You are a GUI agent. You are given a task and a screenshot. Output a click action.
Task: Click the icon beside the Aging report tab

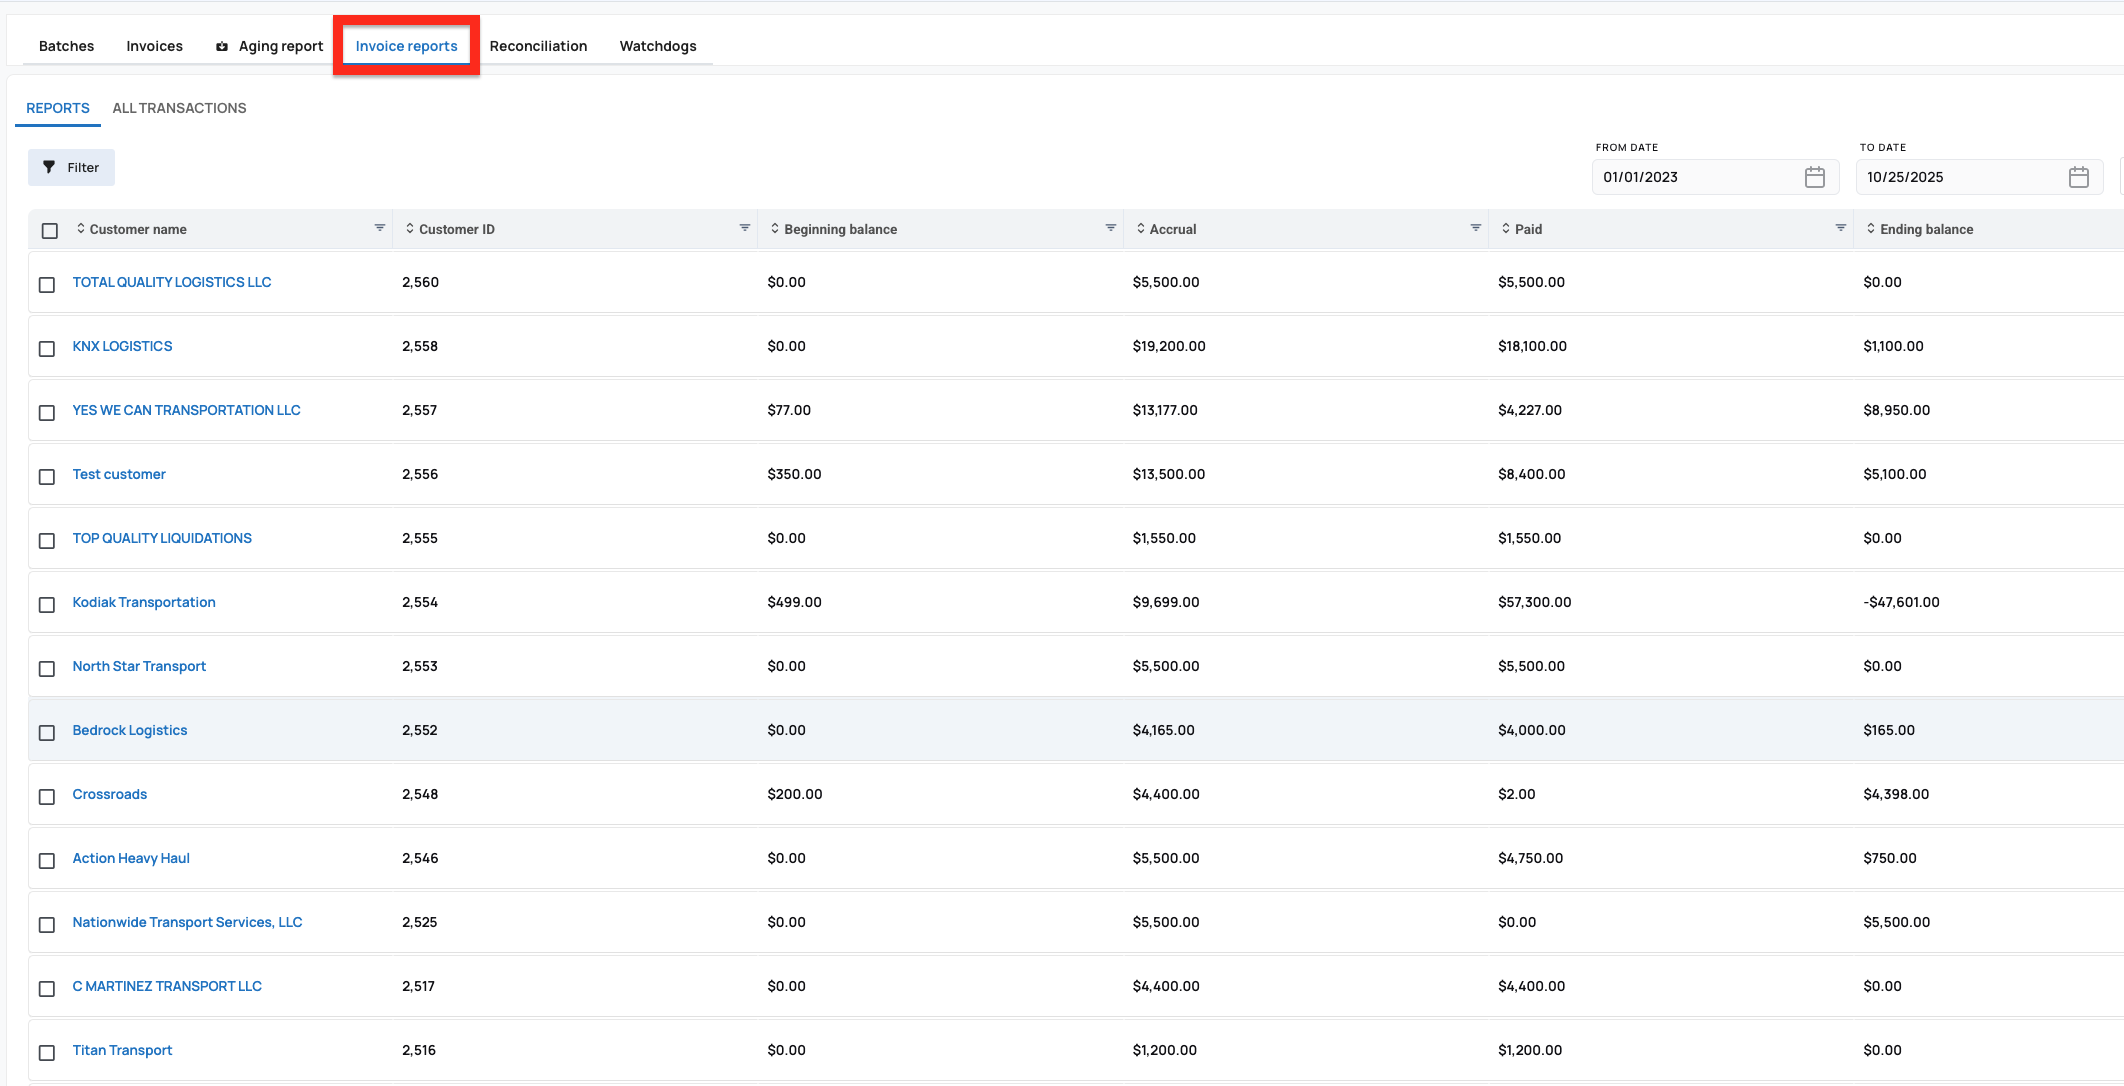[221, 45]
